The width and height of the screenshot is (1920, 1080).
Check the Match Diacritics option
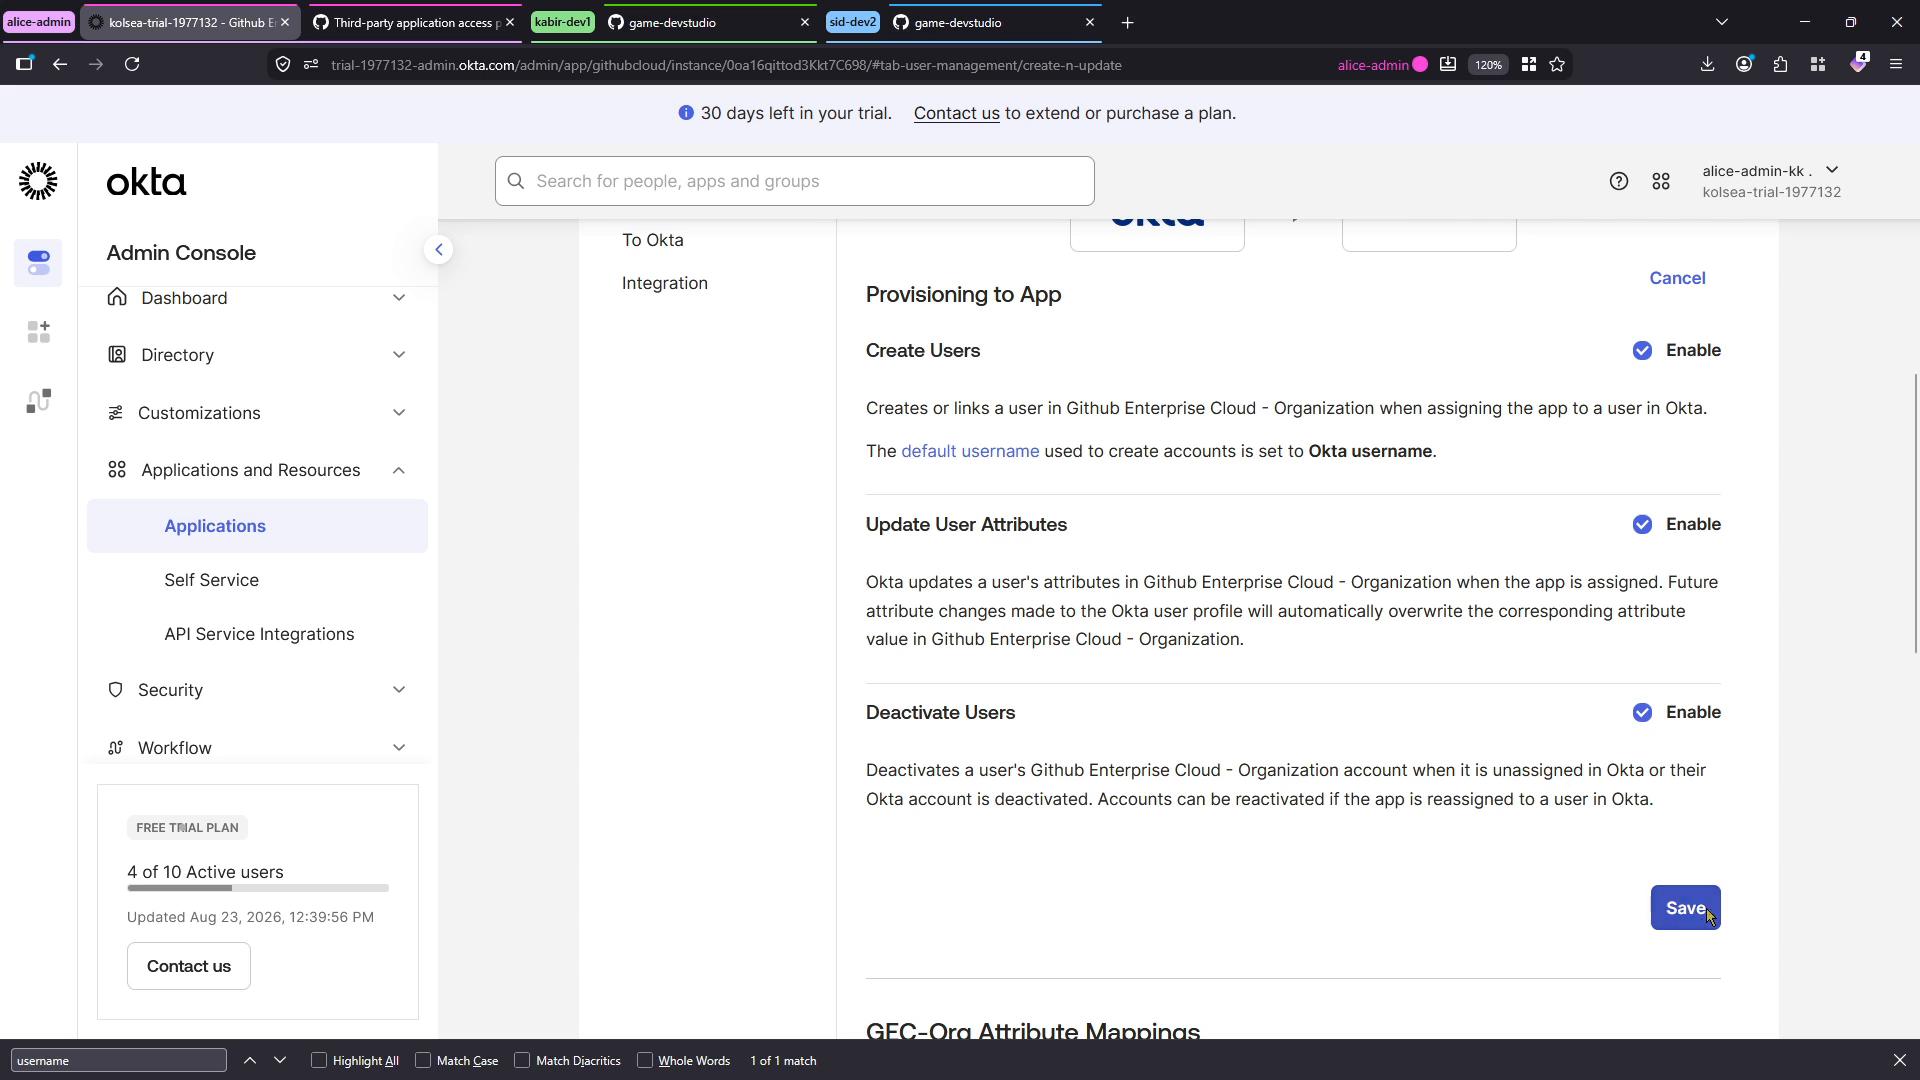coord(522,1060)
